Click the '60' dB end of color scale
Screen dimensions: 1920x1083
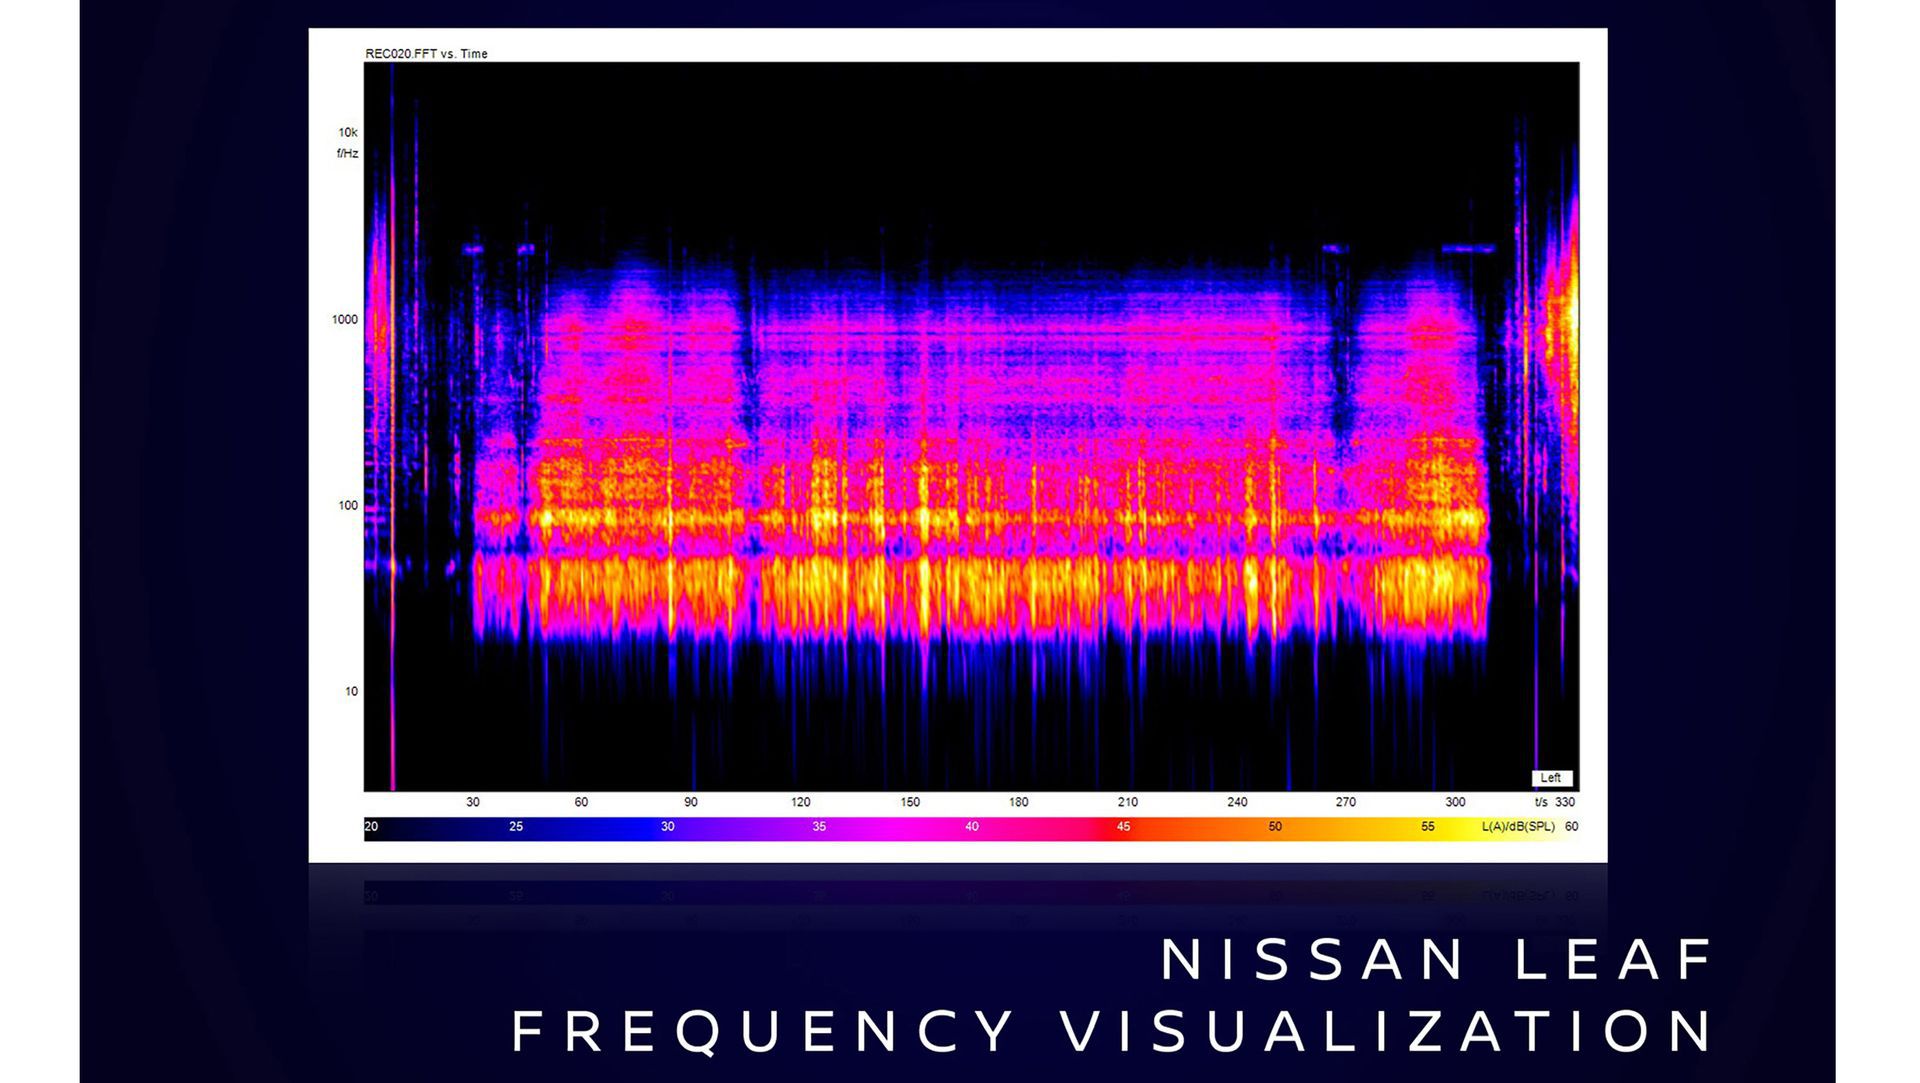(x=1571, y=827)
